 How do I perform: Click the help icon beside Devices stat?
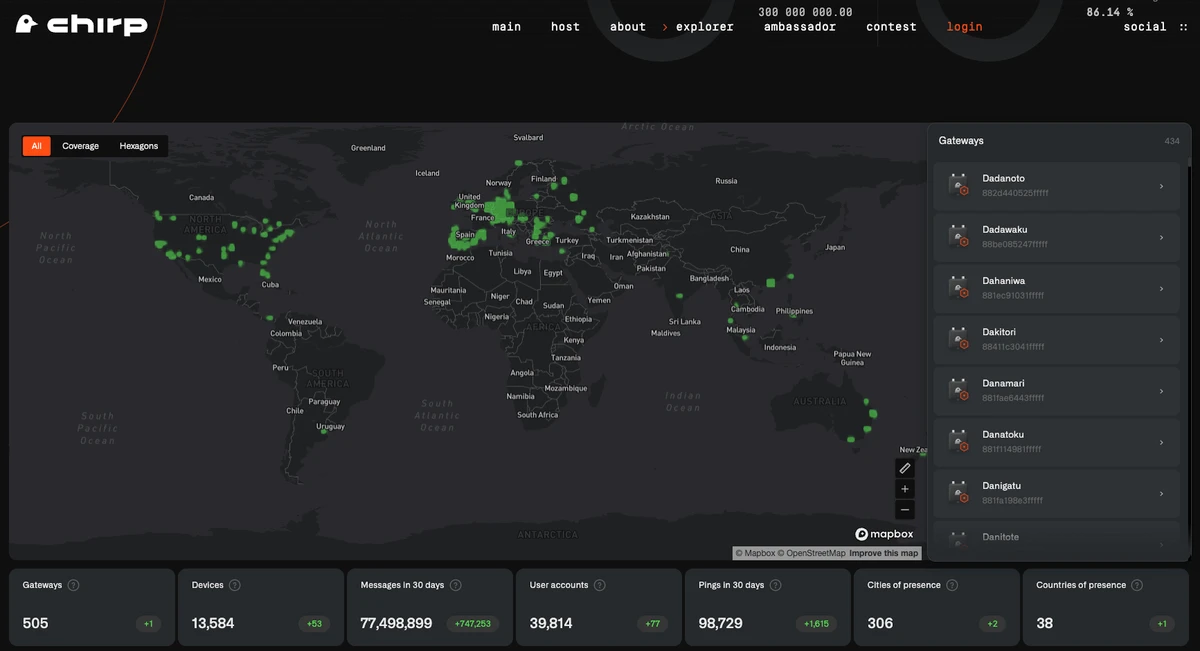pos(234,585)
